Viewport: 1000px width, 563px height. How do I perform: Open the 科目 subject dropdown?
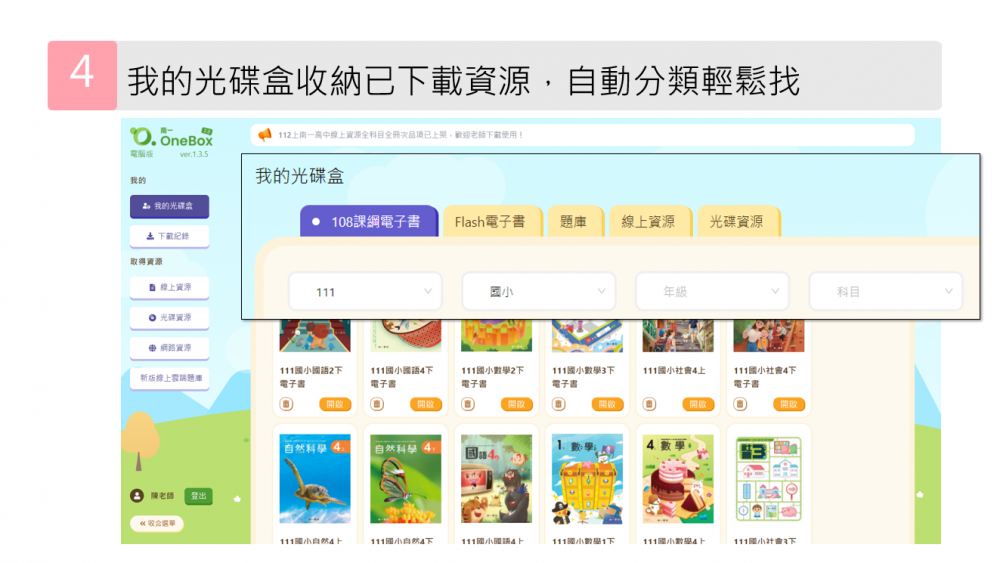tap(885, 292)
